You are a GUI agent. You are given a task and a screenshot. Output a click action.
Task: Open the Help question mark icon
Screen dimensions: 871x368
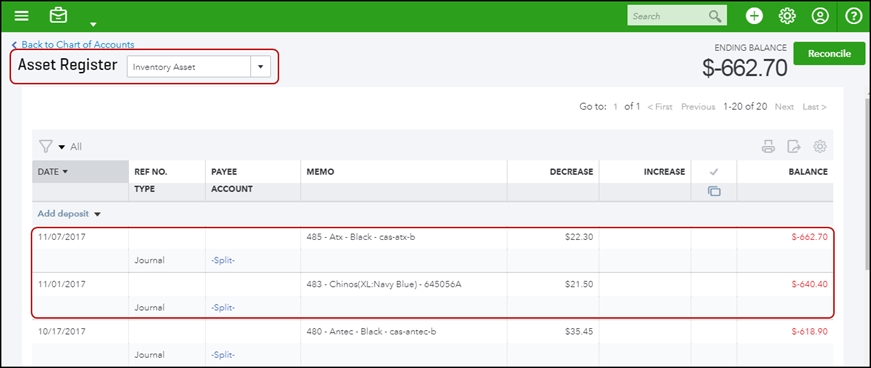click(x=853, y=16)
